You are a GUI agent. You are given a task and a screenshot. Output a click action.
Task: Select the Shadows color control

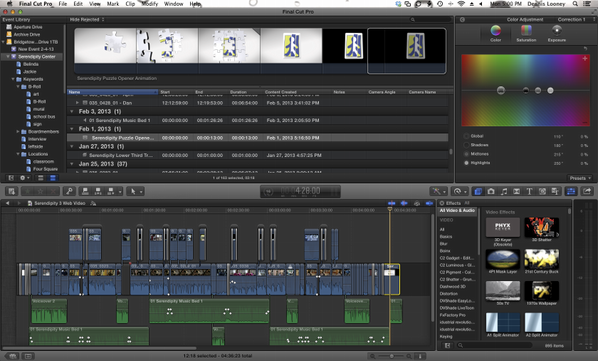coord(466,145)
